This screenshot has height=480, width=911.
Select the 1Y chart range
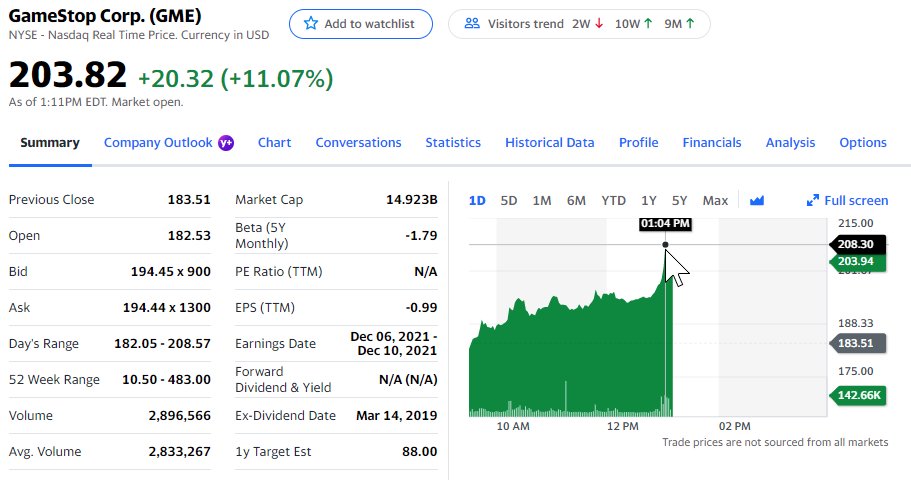click(648, 200)
